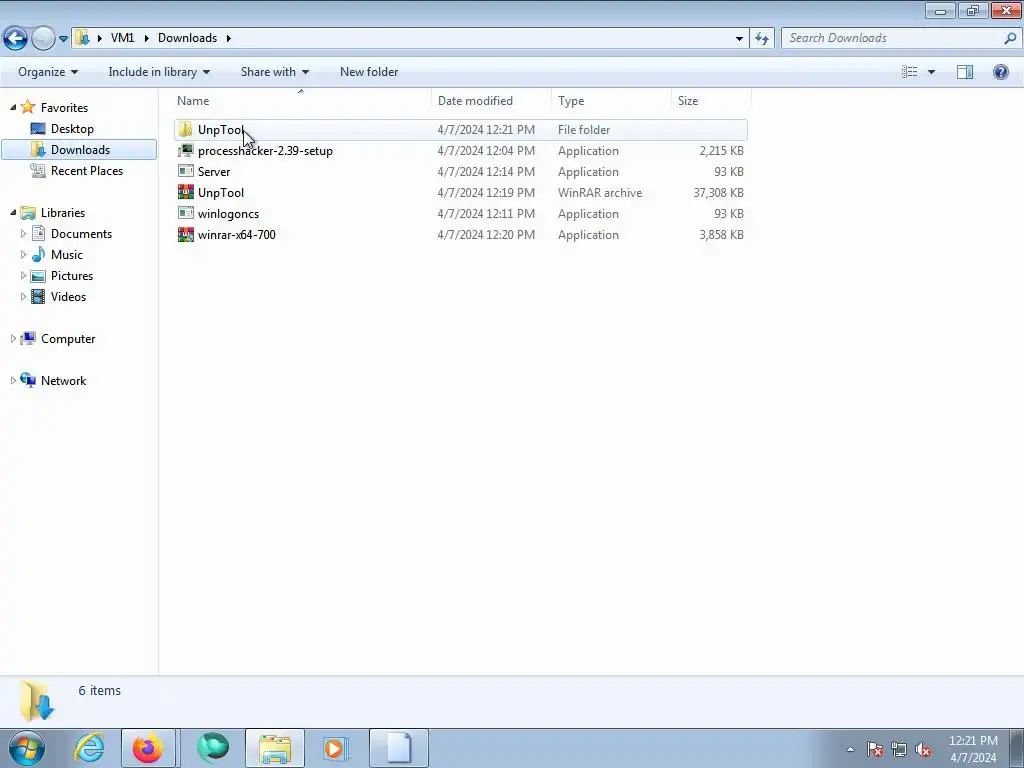Viewport: 1024px width, 768px height.
Task: Select the UnpTool WinRAR archive icon
Action: 185,192
